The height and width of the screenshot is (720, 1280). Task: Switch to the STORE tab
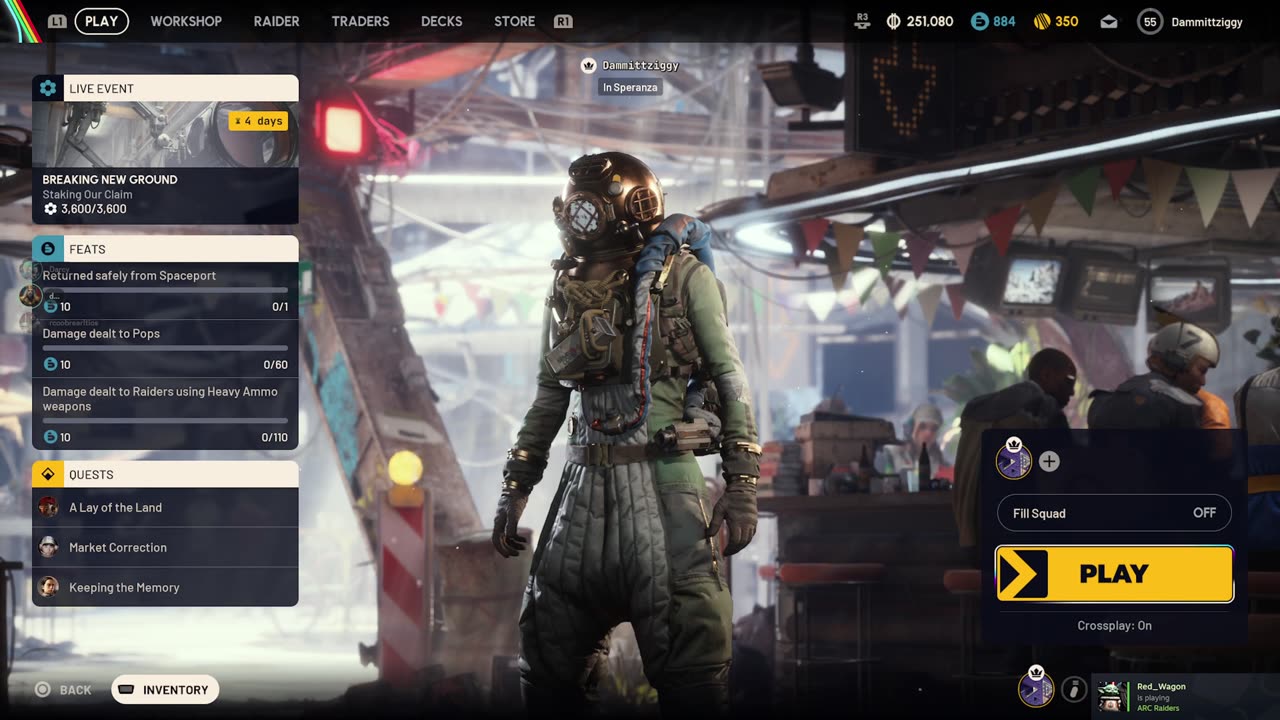click(x=514, y=21)
